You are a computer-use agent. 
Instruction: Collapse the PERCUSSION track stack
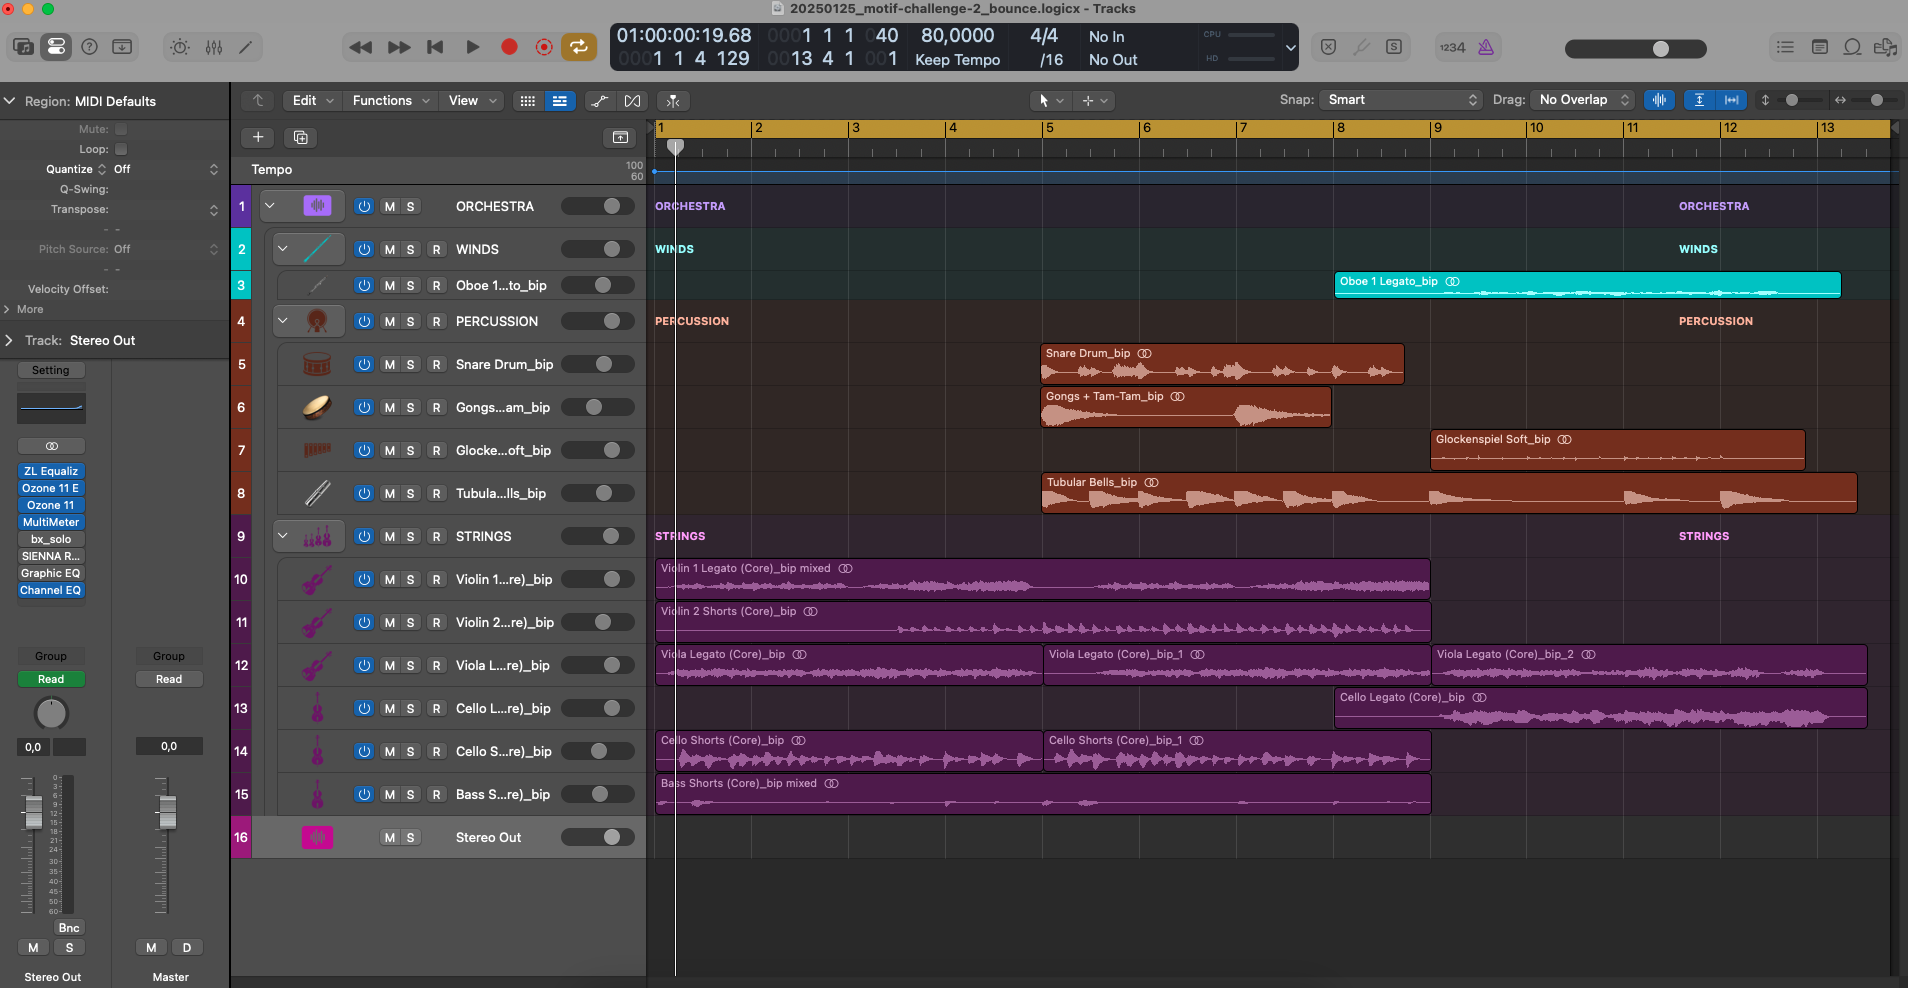(x=283, y=321)
